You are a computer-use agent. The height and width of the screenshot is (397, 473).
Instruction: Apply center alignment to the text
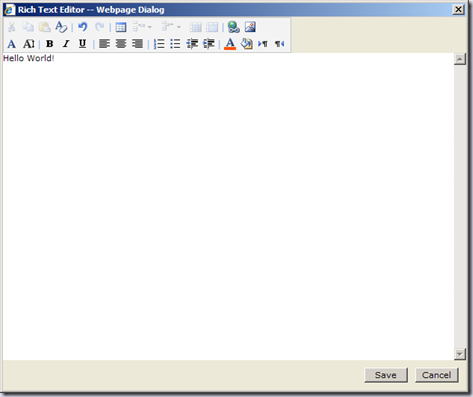point(121,44)
